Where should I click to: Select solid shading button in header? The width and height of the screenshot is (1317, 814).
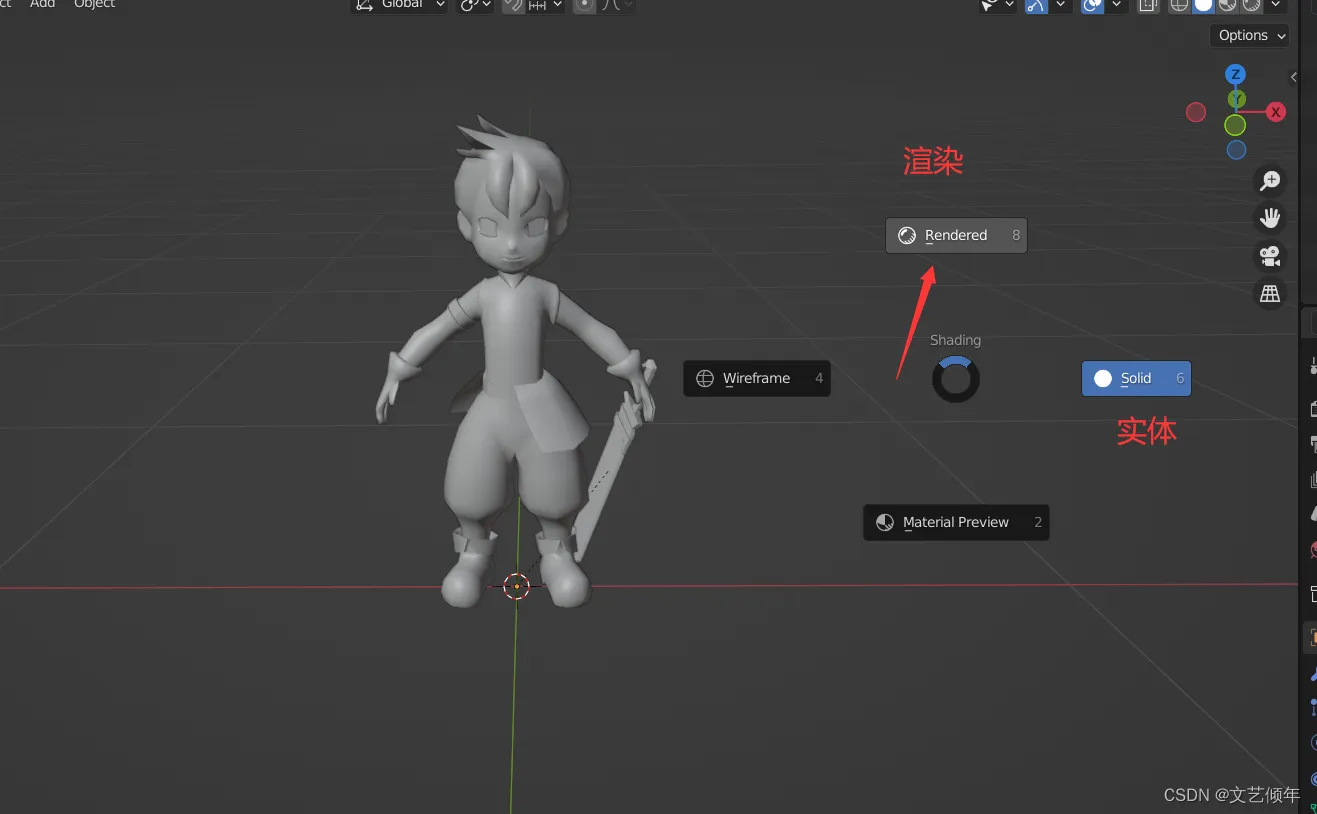(1203, 5)
